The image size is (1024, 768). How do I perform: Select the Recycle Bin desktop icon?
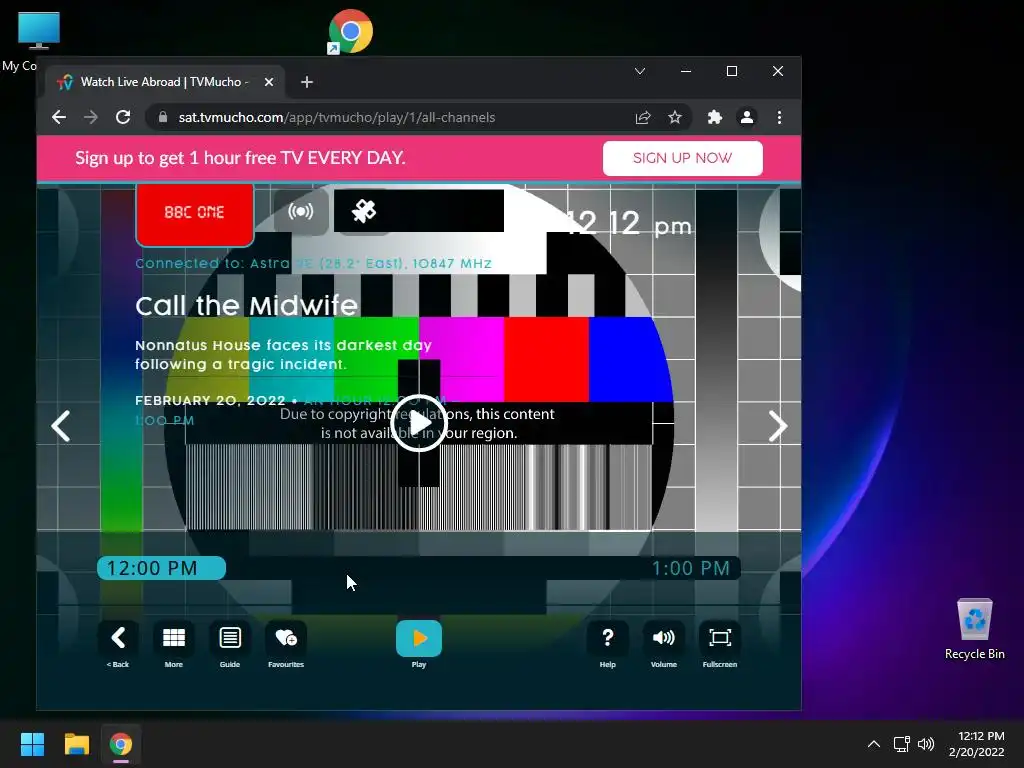coord(974,629)
